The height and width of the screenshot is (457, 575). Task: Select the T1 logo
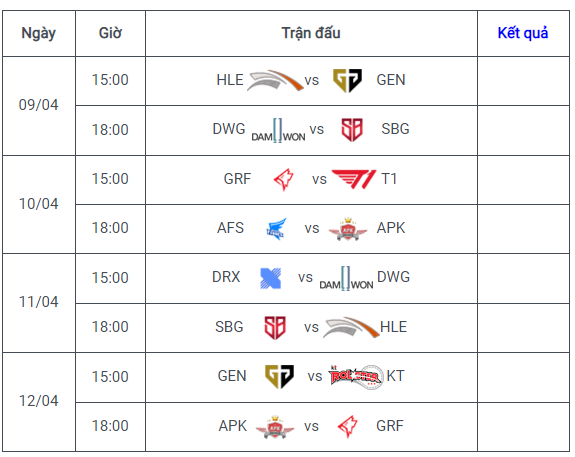pos(354,179)
